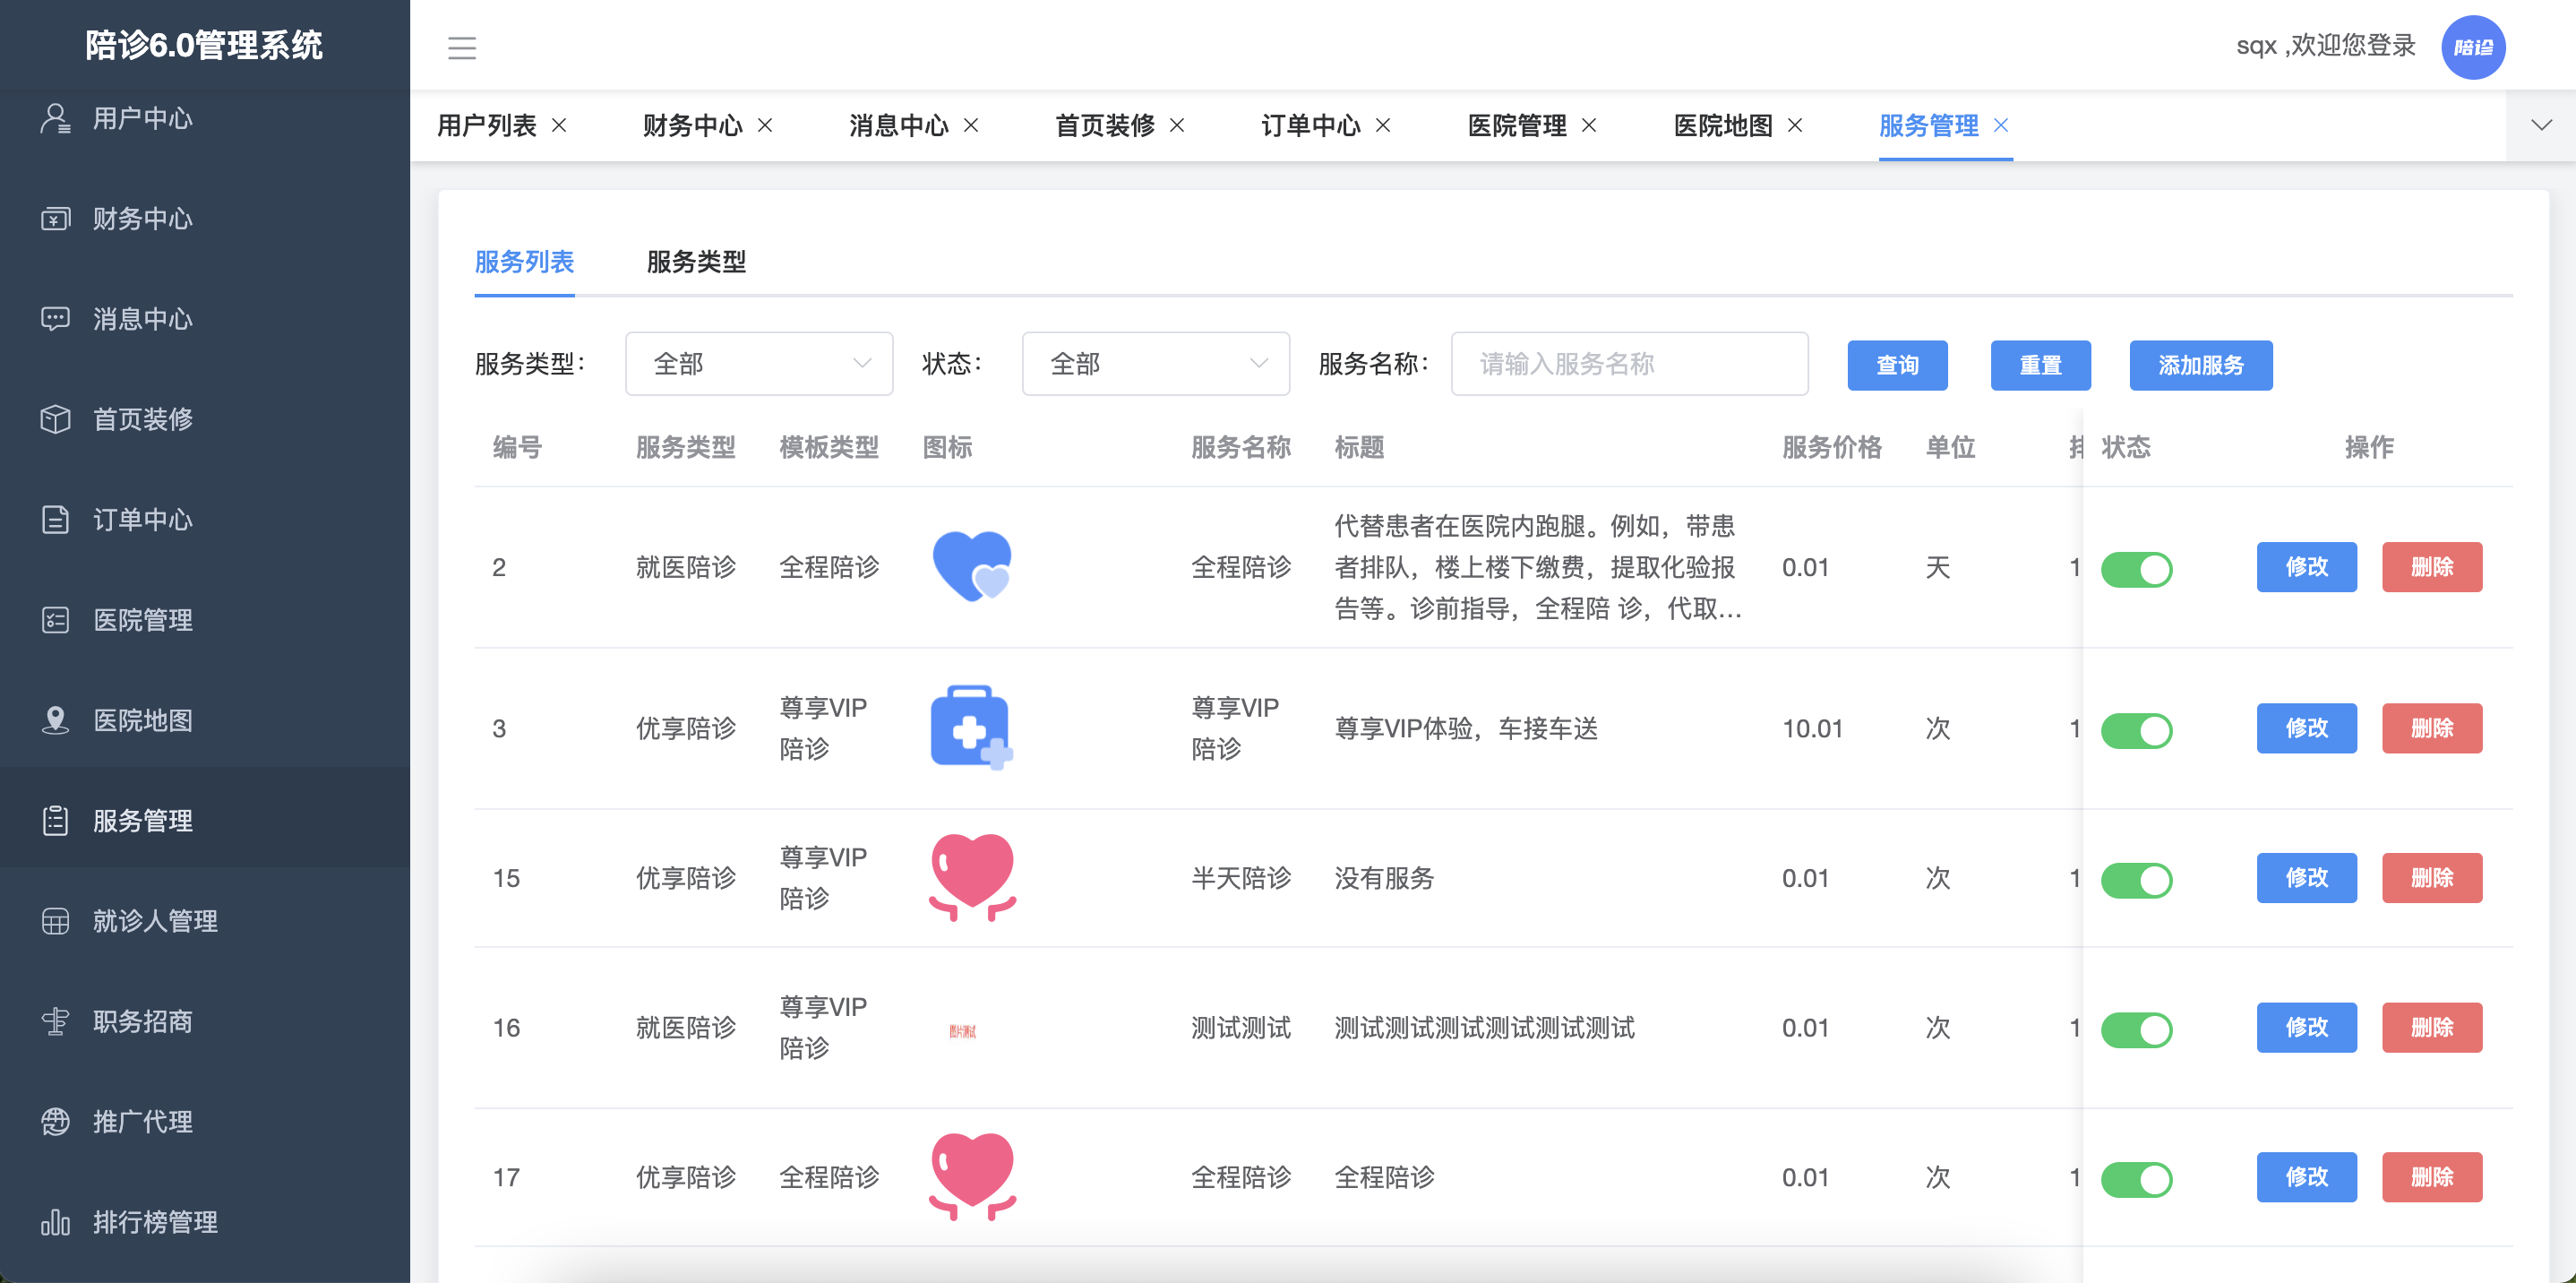Switch to the 订单中心 top tab
This screenshot has height=1283, width=2576.
1310,125
